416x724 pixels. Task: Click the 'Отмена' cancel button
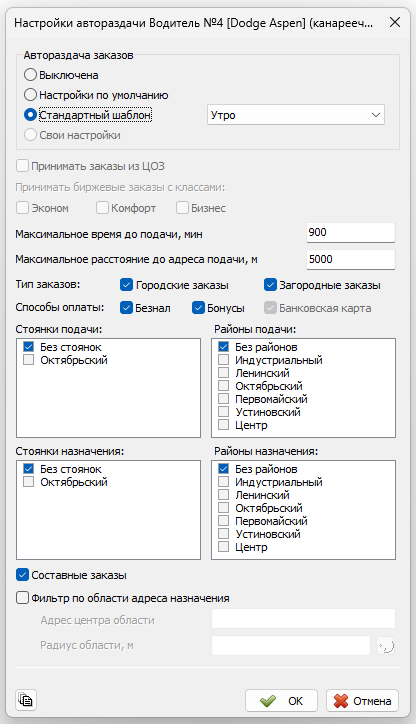click(x=362, y=700)
